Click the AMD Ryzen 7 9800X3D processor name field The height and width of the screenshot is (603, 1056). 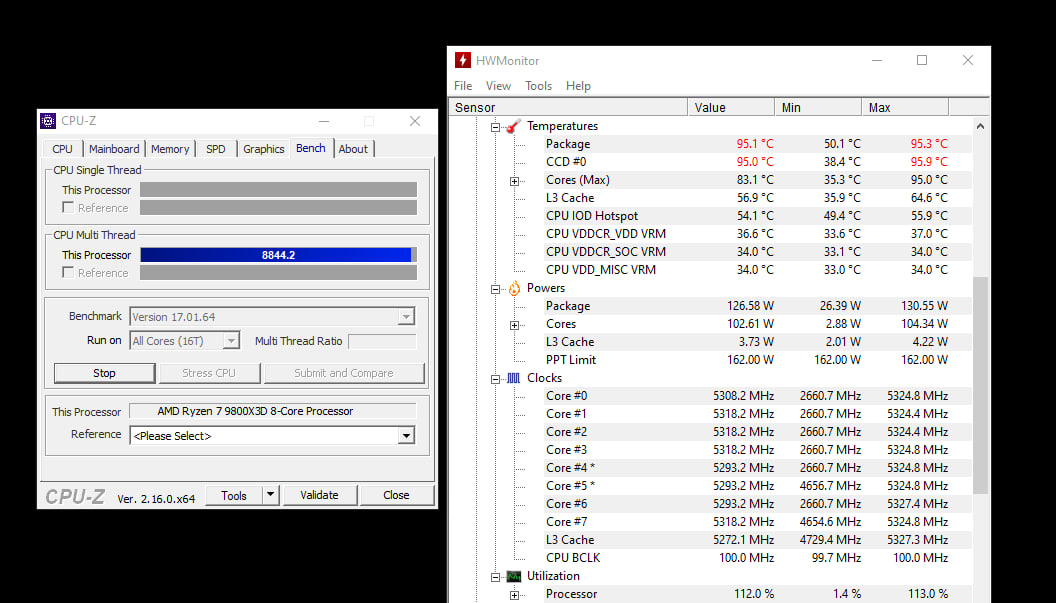coord(273,411)
